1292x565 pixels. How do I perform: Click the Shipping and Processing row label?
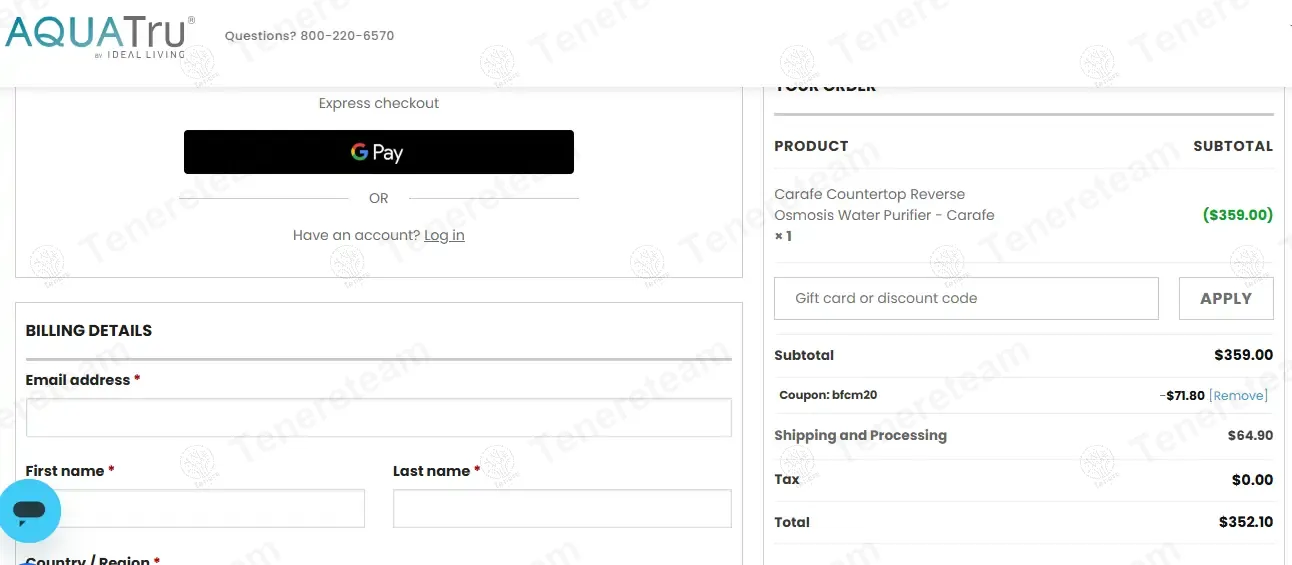(x=860, y=435)
